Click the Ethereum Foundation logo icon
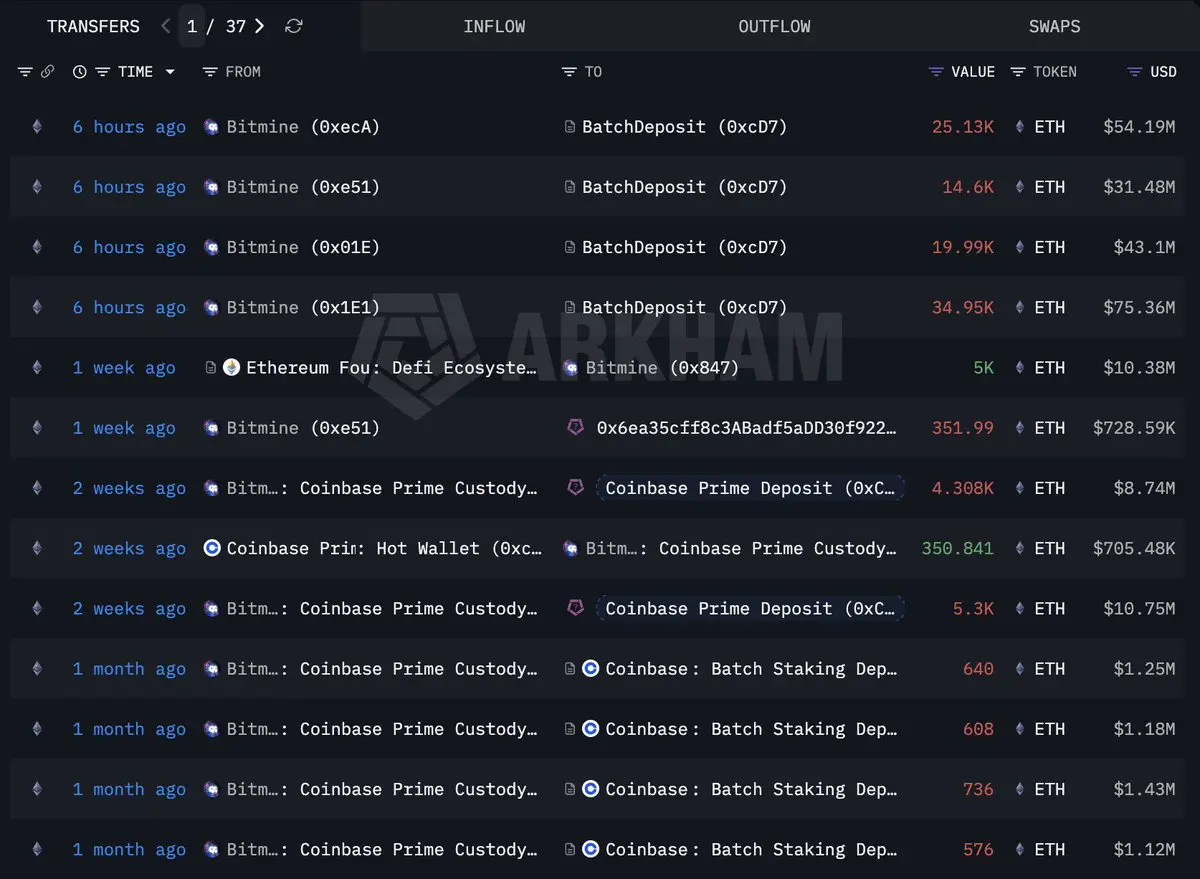 231,367
